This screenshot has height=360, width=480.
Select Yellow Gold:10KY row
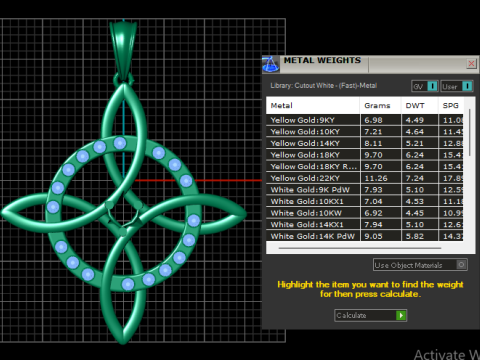pos(365,132)
